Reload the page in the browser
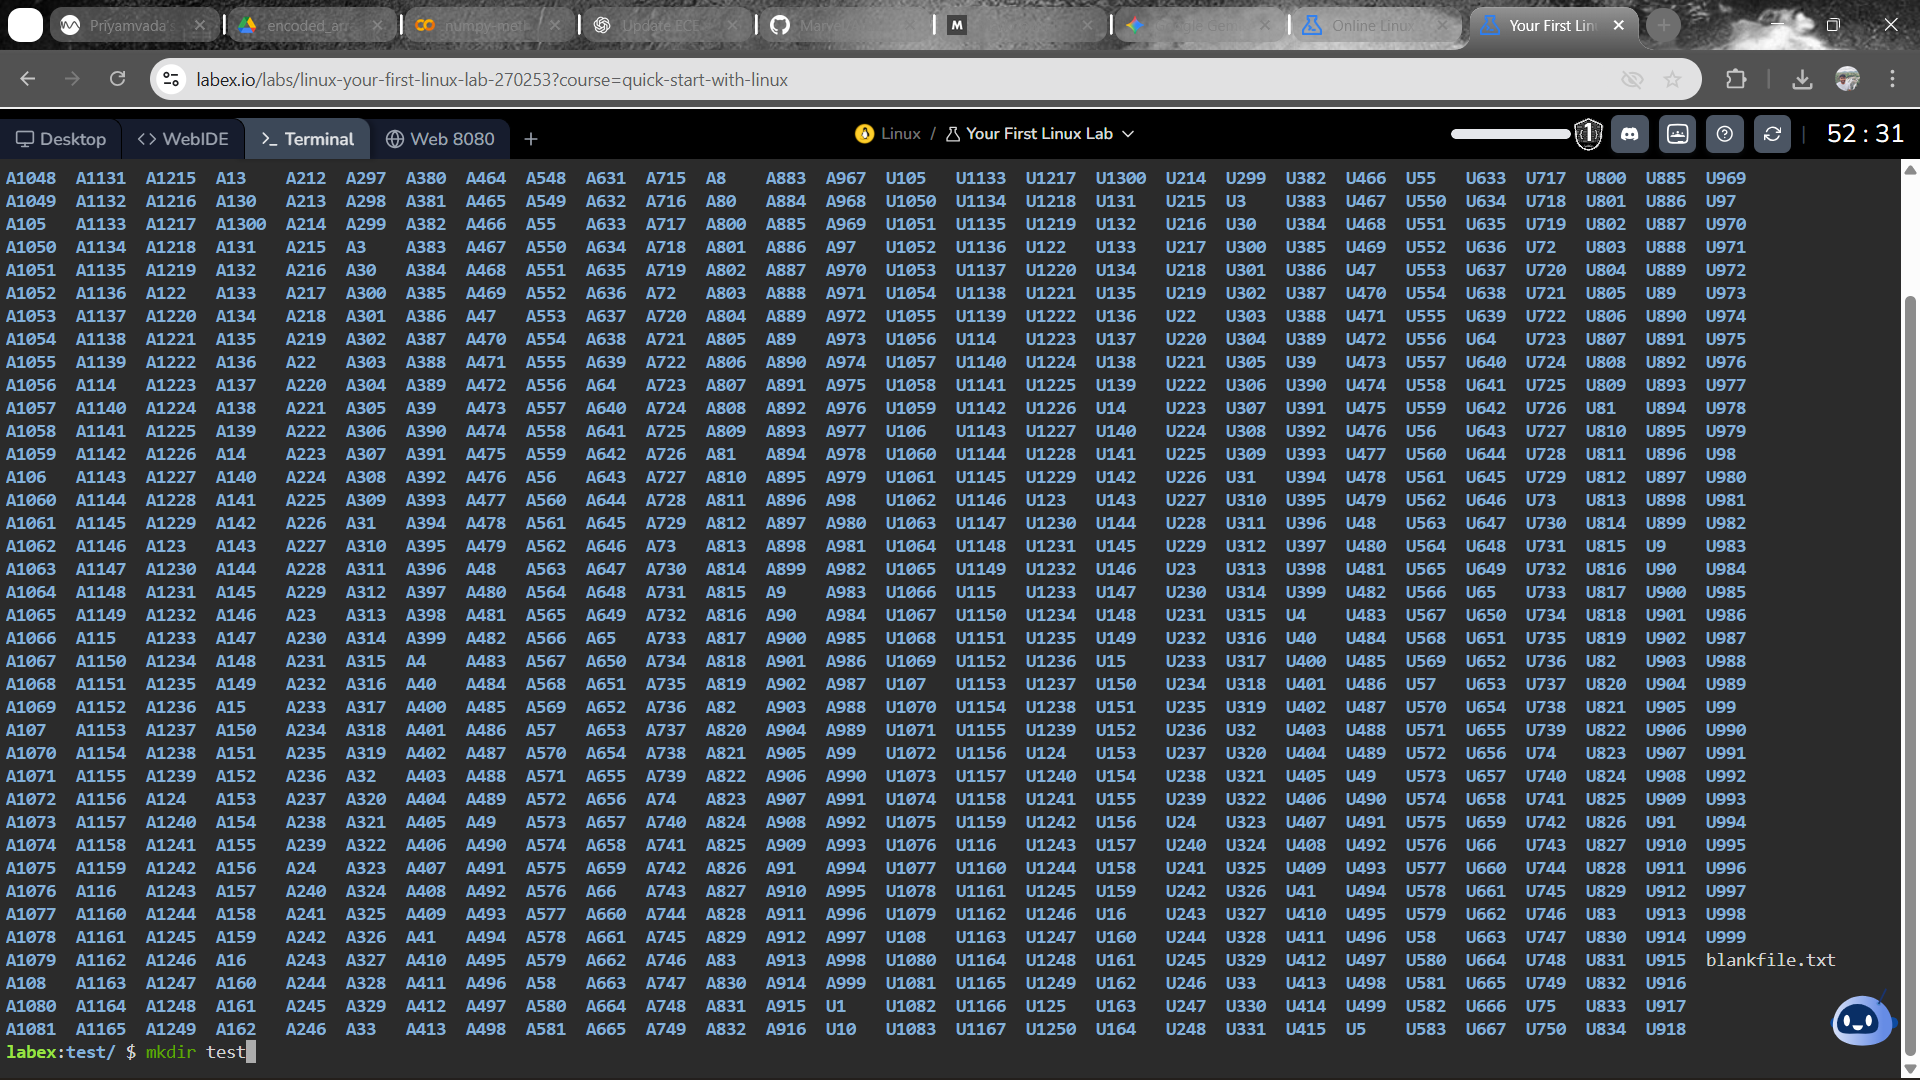 point(117,79)
